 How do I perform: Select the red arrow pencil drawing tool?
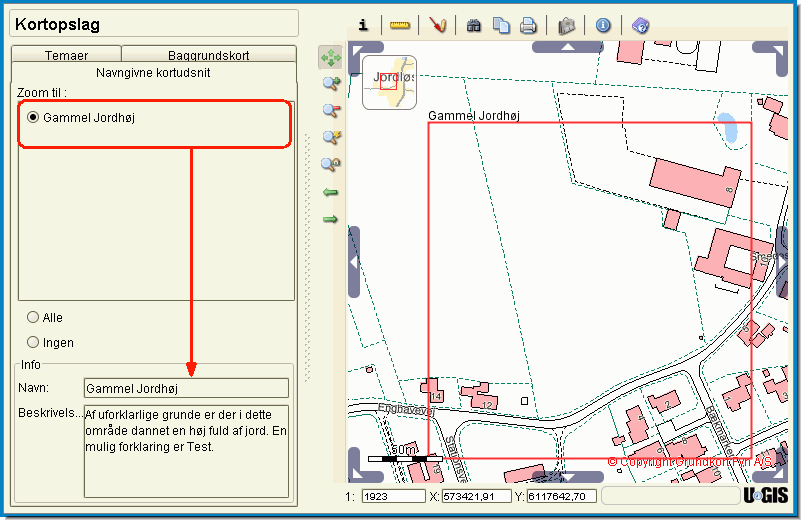(438, 25)
